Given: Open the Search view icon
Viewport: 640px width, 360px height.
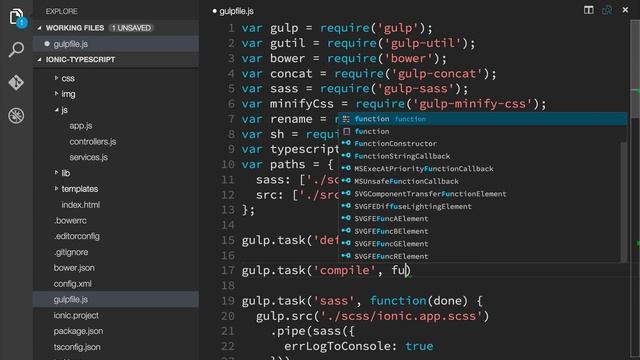Looking at the screenshot, I should coord(16,49).
